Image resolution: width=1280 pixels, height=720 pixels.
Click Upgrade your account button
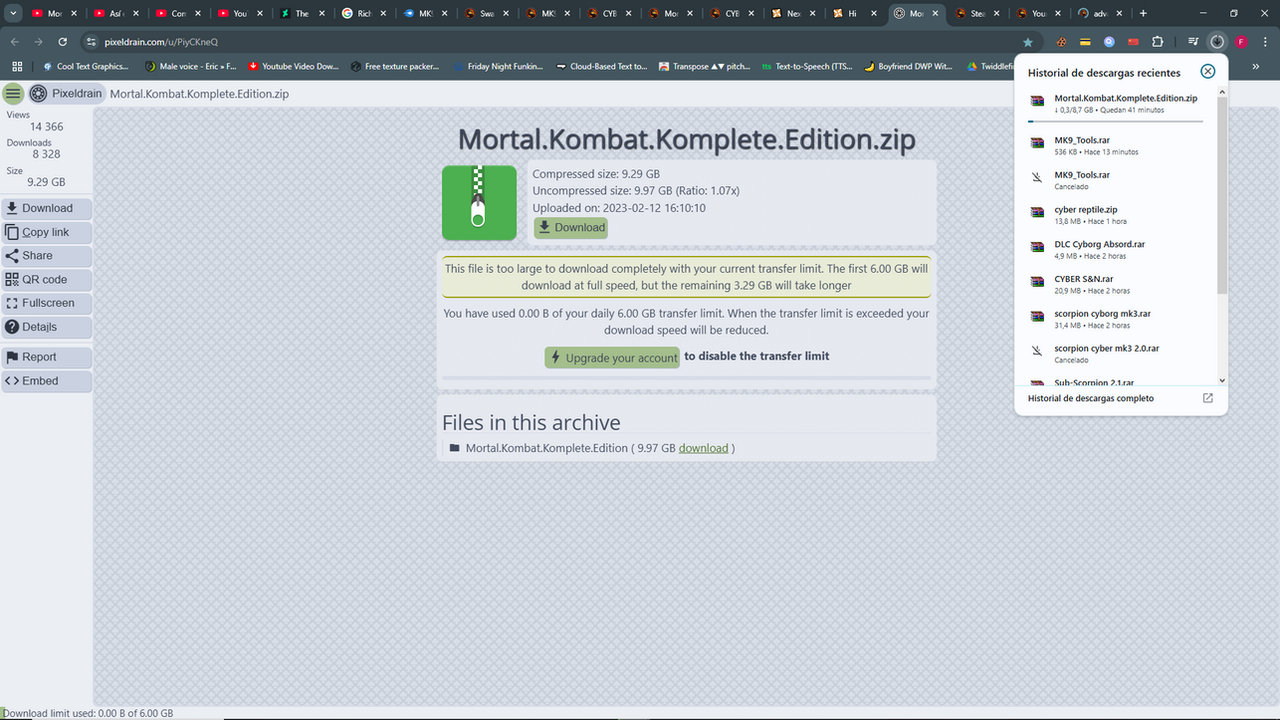pos(612,357)
